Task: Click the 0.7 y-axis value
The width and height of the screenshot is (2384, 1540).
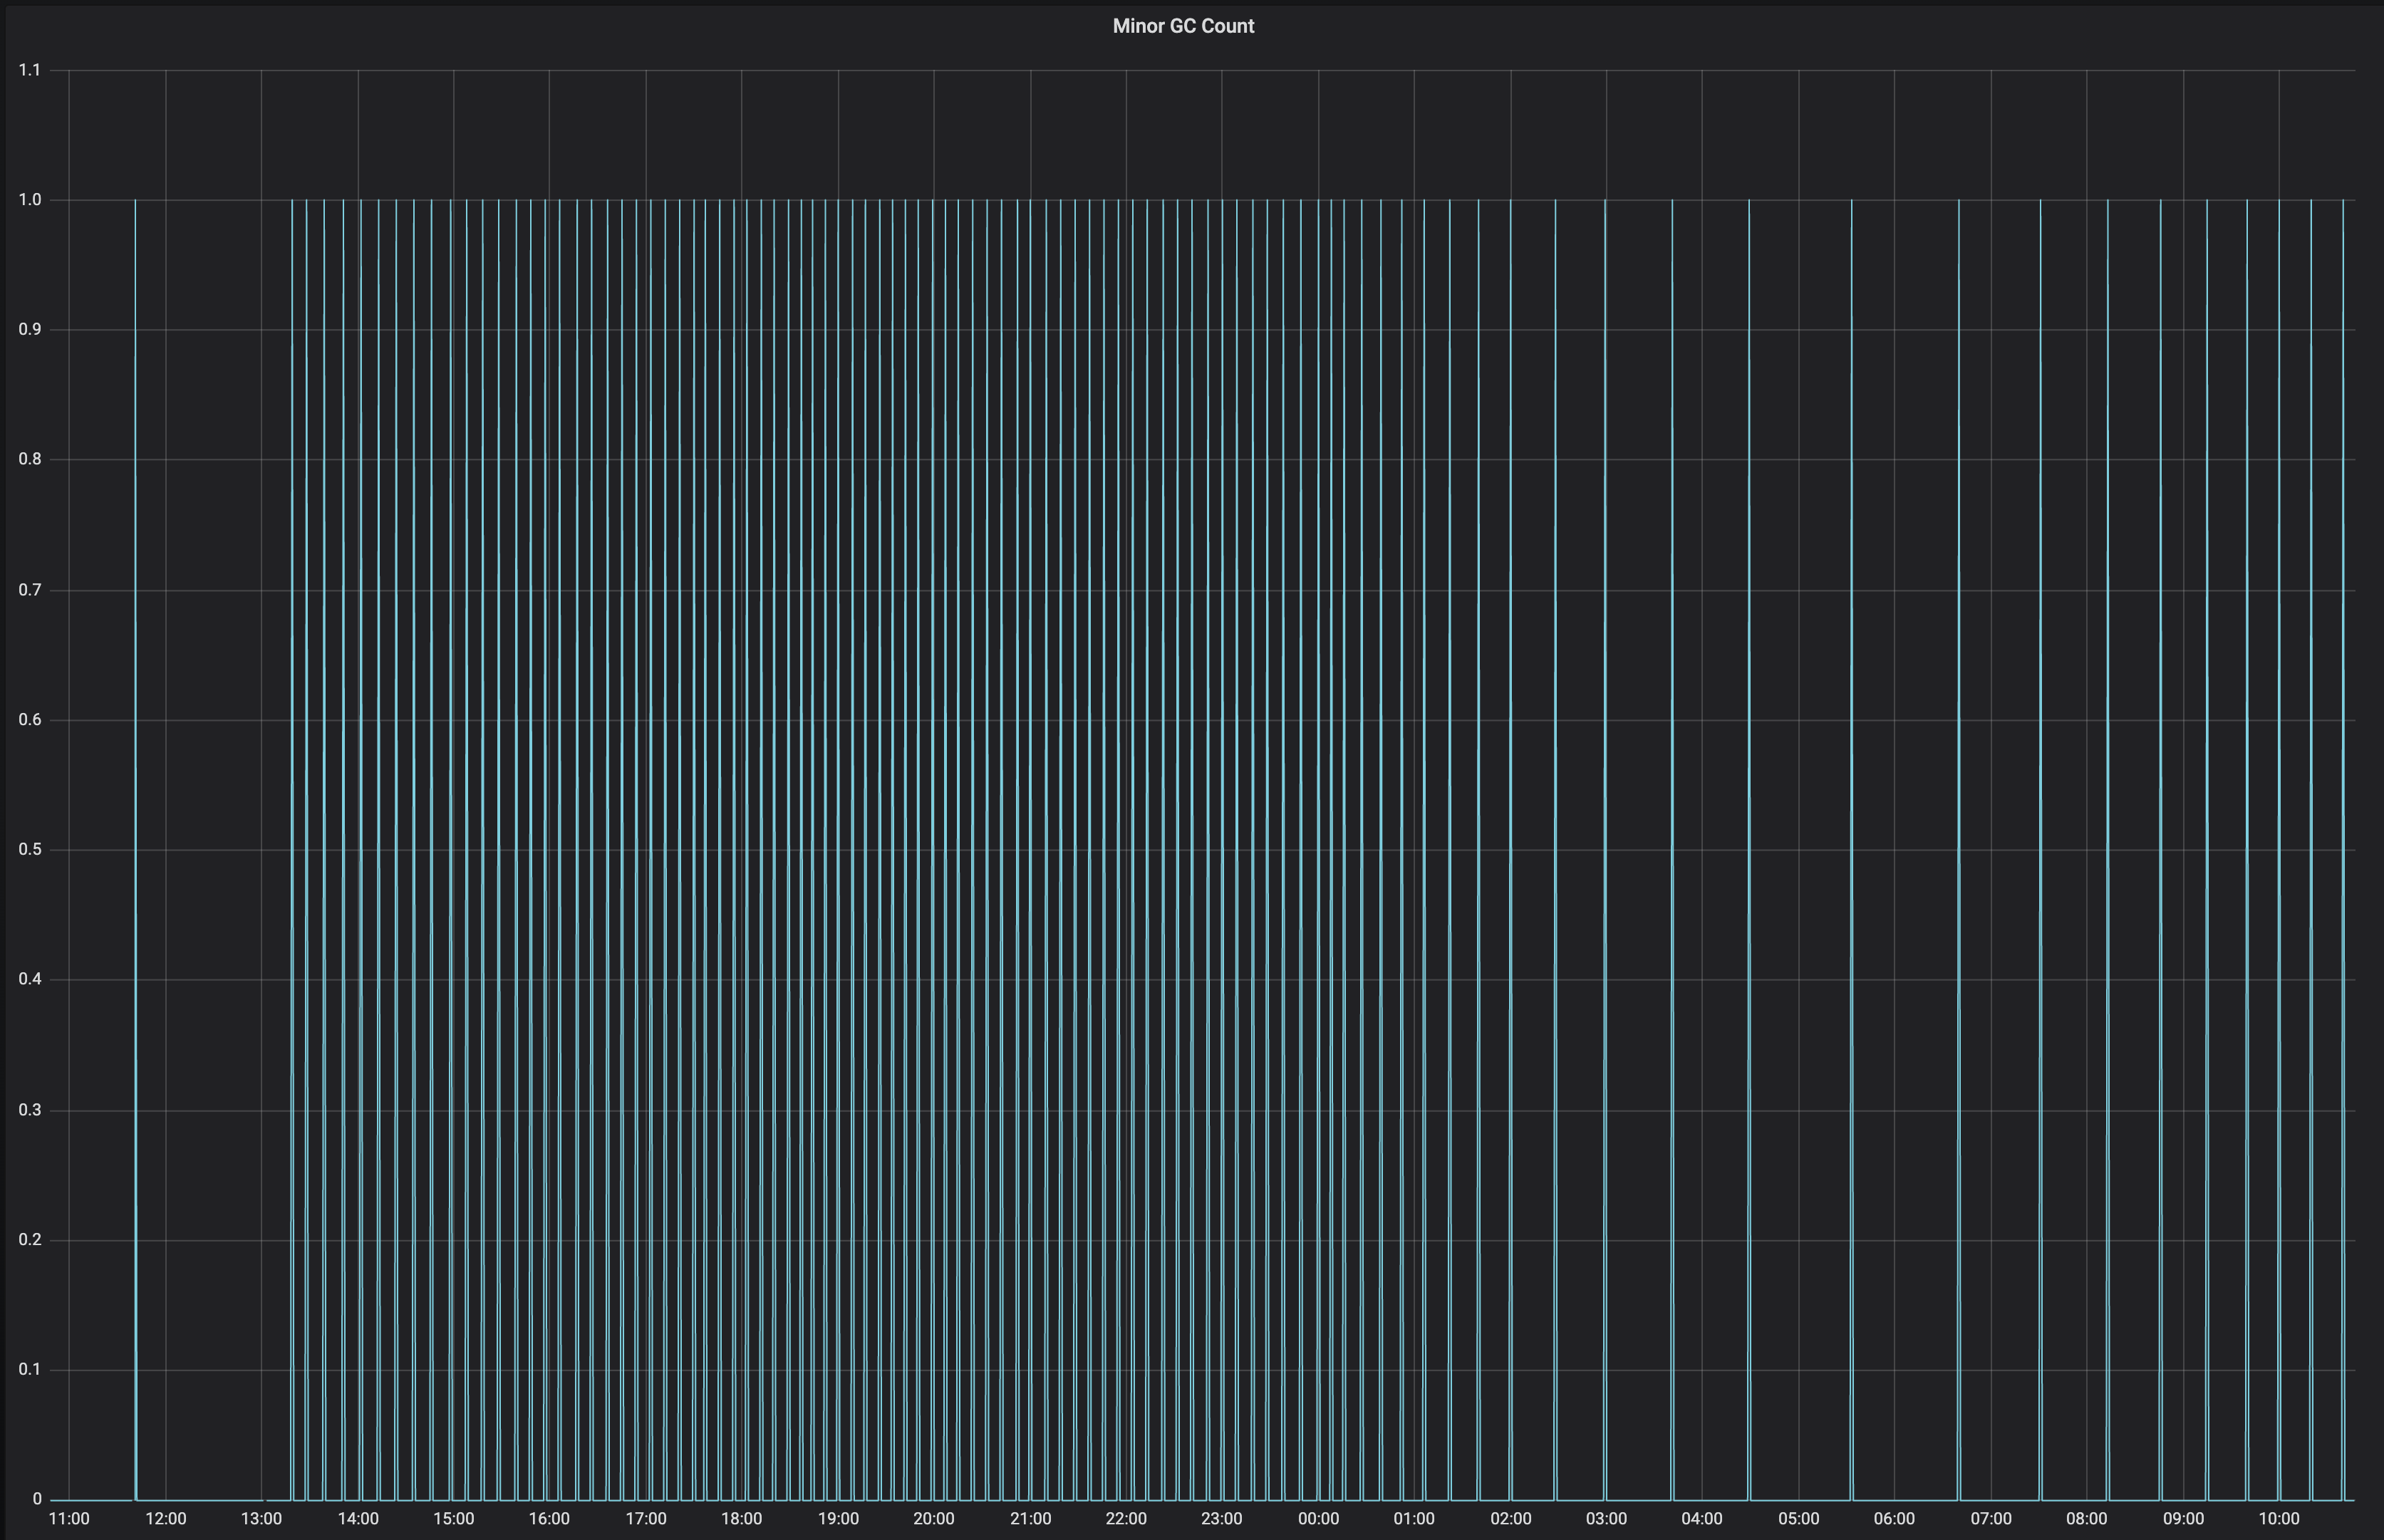Action: 30,590
